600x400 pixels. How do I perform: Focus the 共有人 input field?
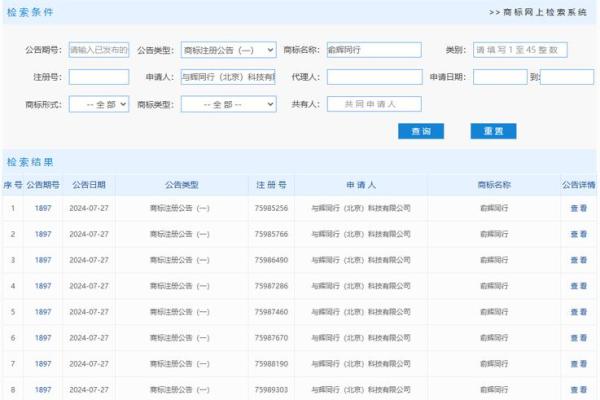[x=374, y=104]
